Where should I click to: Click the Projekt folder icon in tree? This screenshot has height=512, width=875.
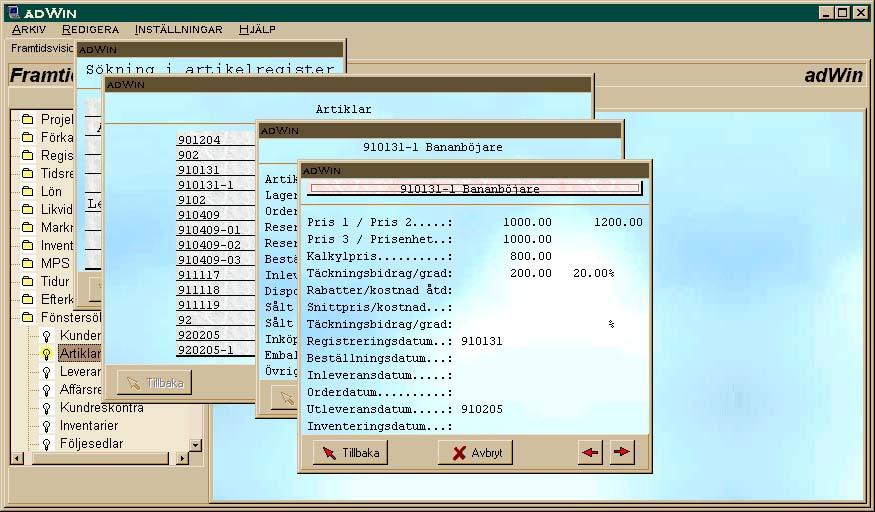[x=27, y=119]
